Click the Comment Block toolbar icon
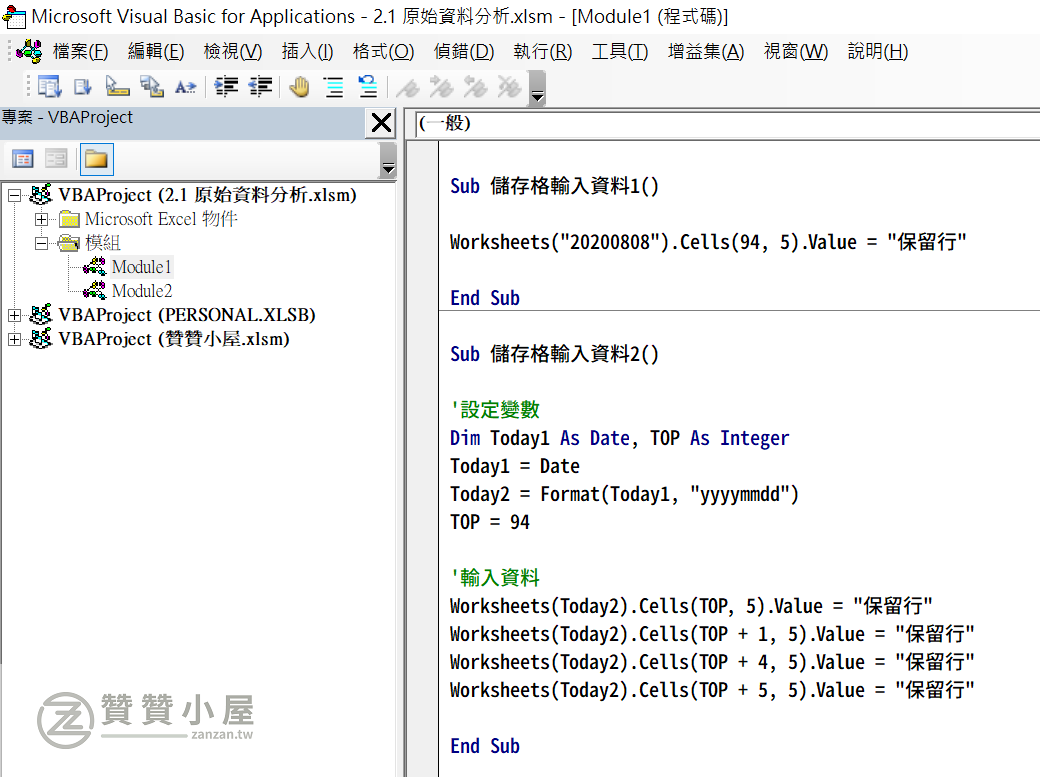1040x777 pixels. tap(334, 87)
